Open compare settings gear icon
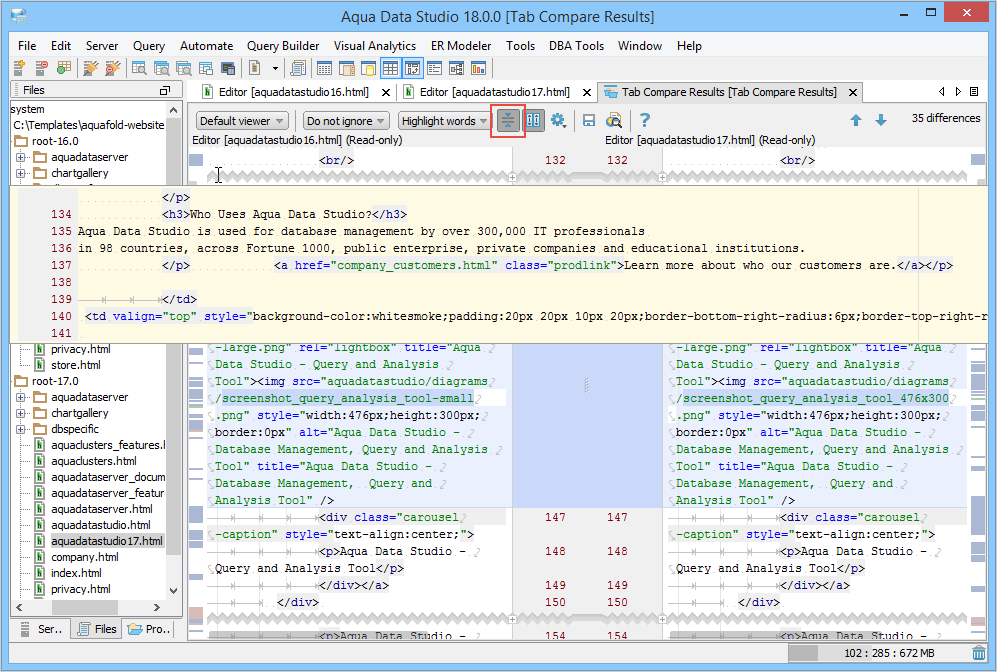The width and height of the screenshot is (997, 672). (x=558, y=121)
